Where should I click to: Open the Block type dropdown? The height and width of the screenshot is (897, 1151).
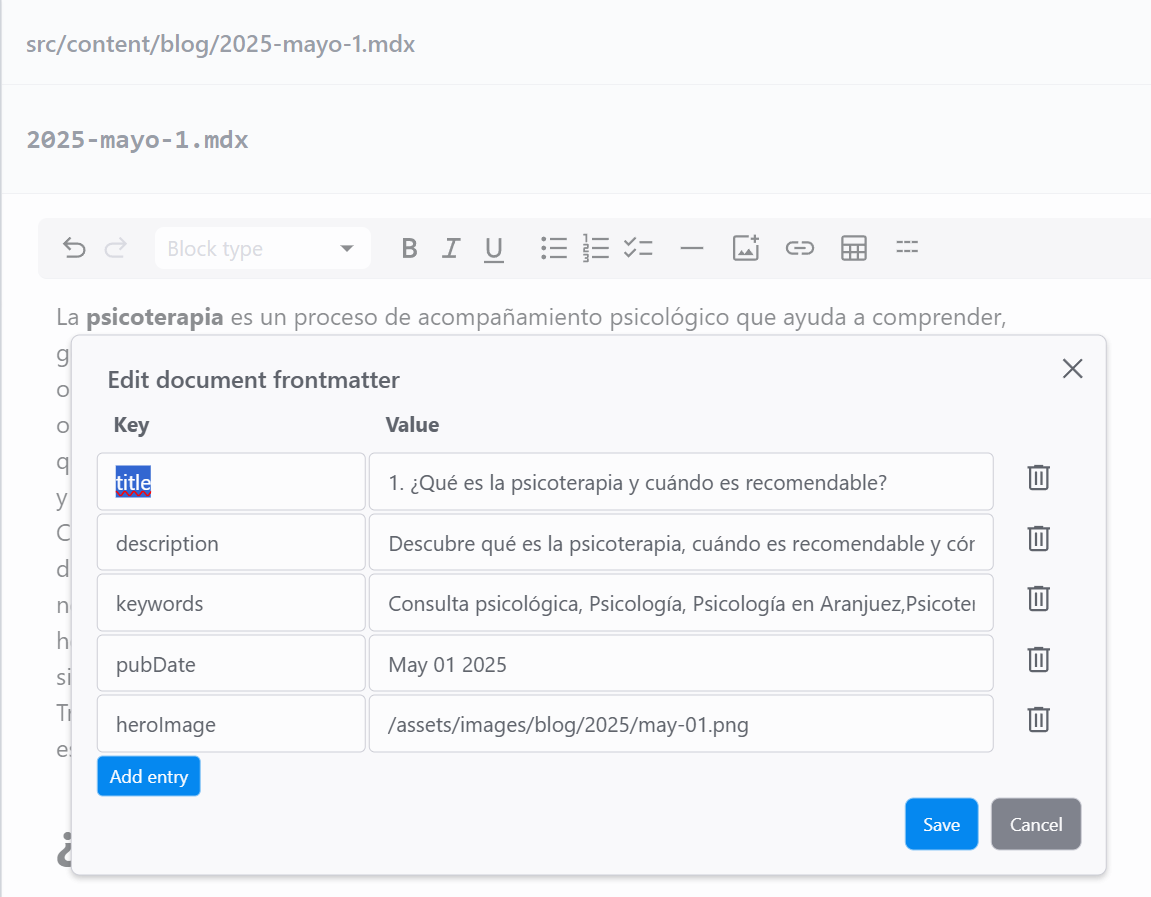click(262, 248)
